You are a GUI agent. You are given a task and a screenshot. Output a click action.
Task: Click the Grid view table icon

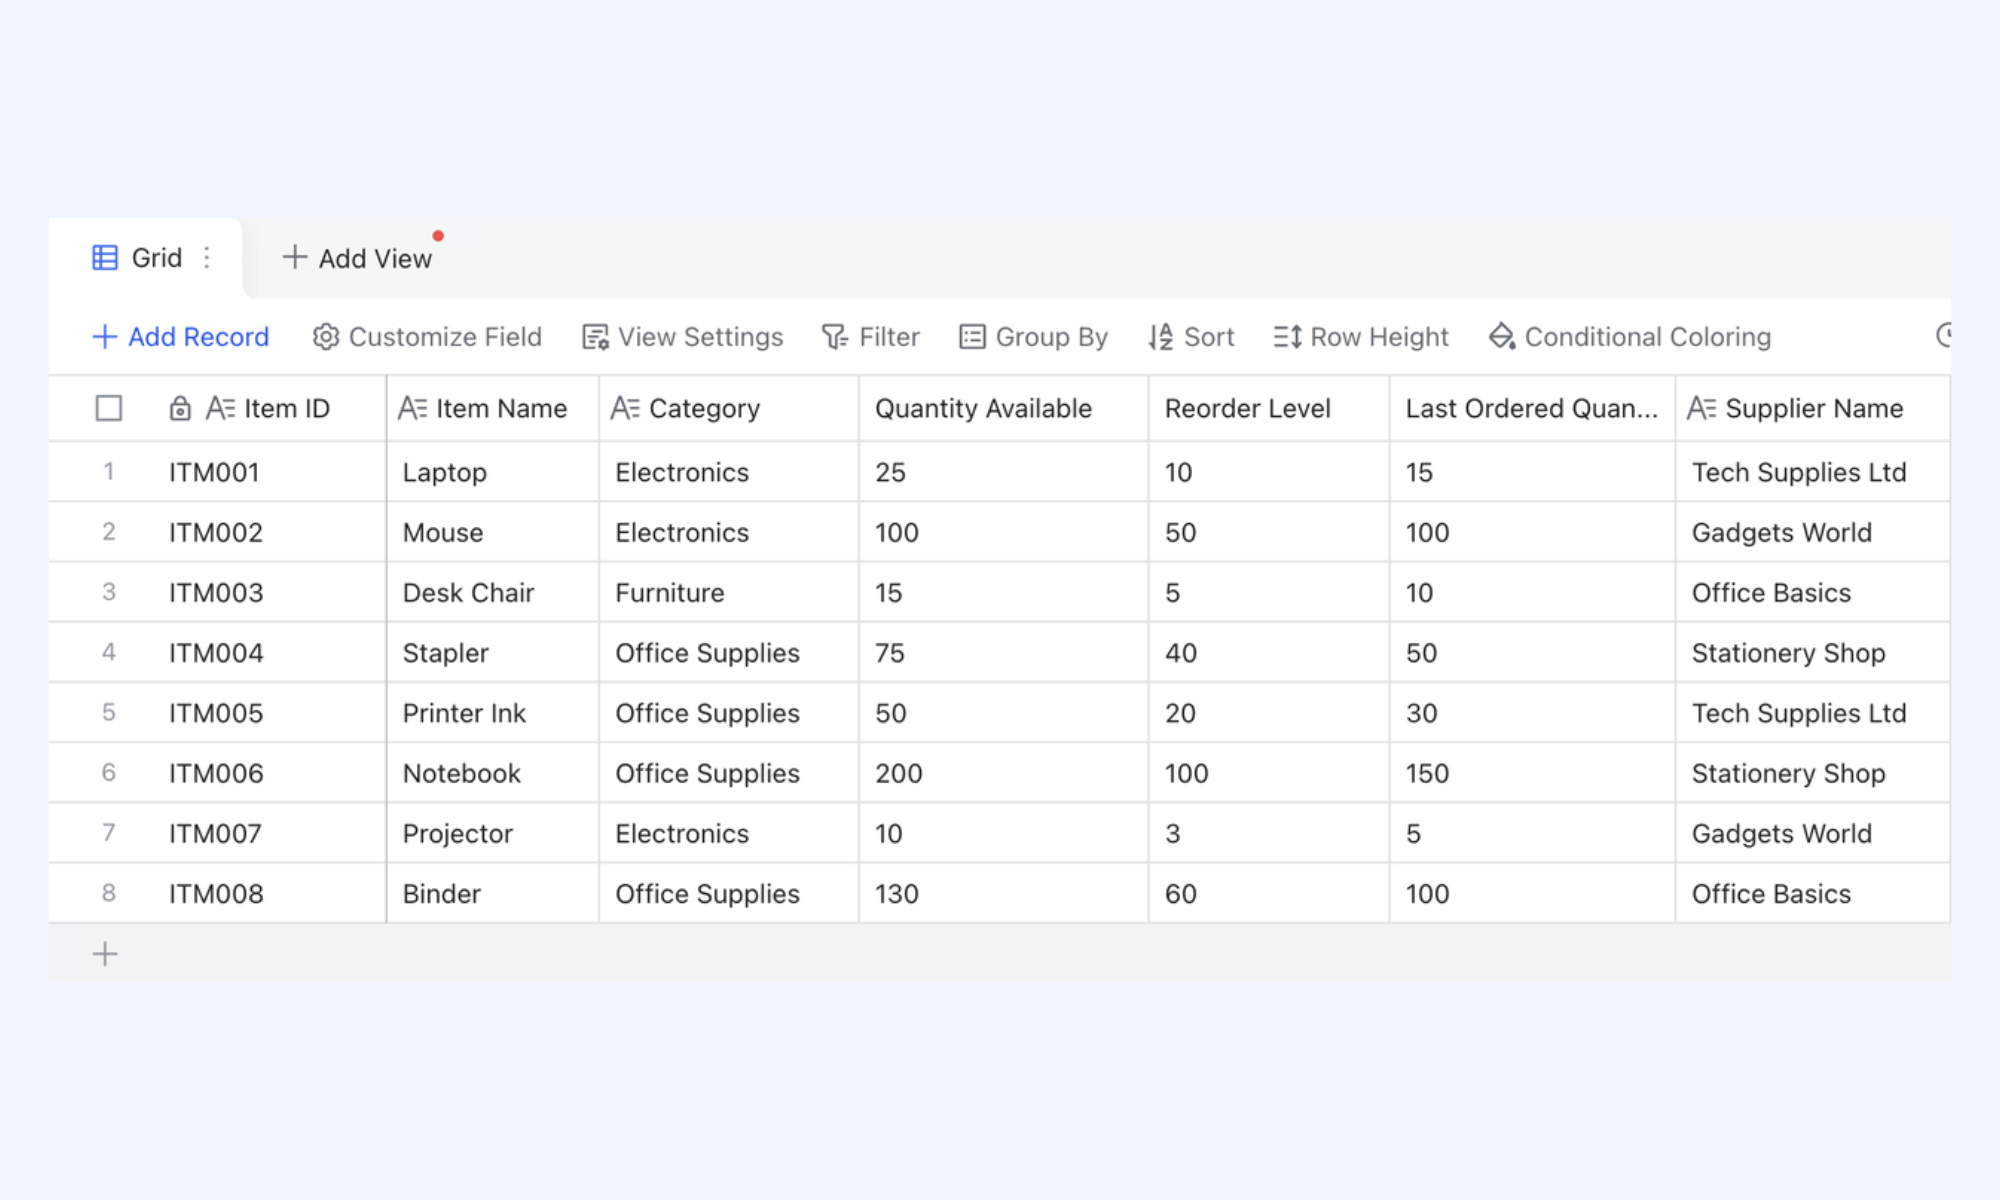(105, 258)
